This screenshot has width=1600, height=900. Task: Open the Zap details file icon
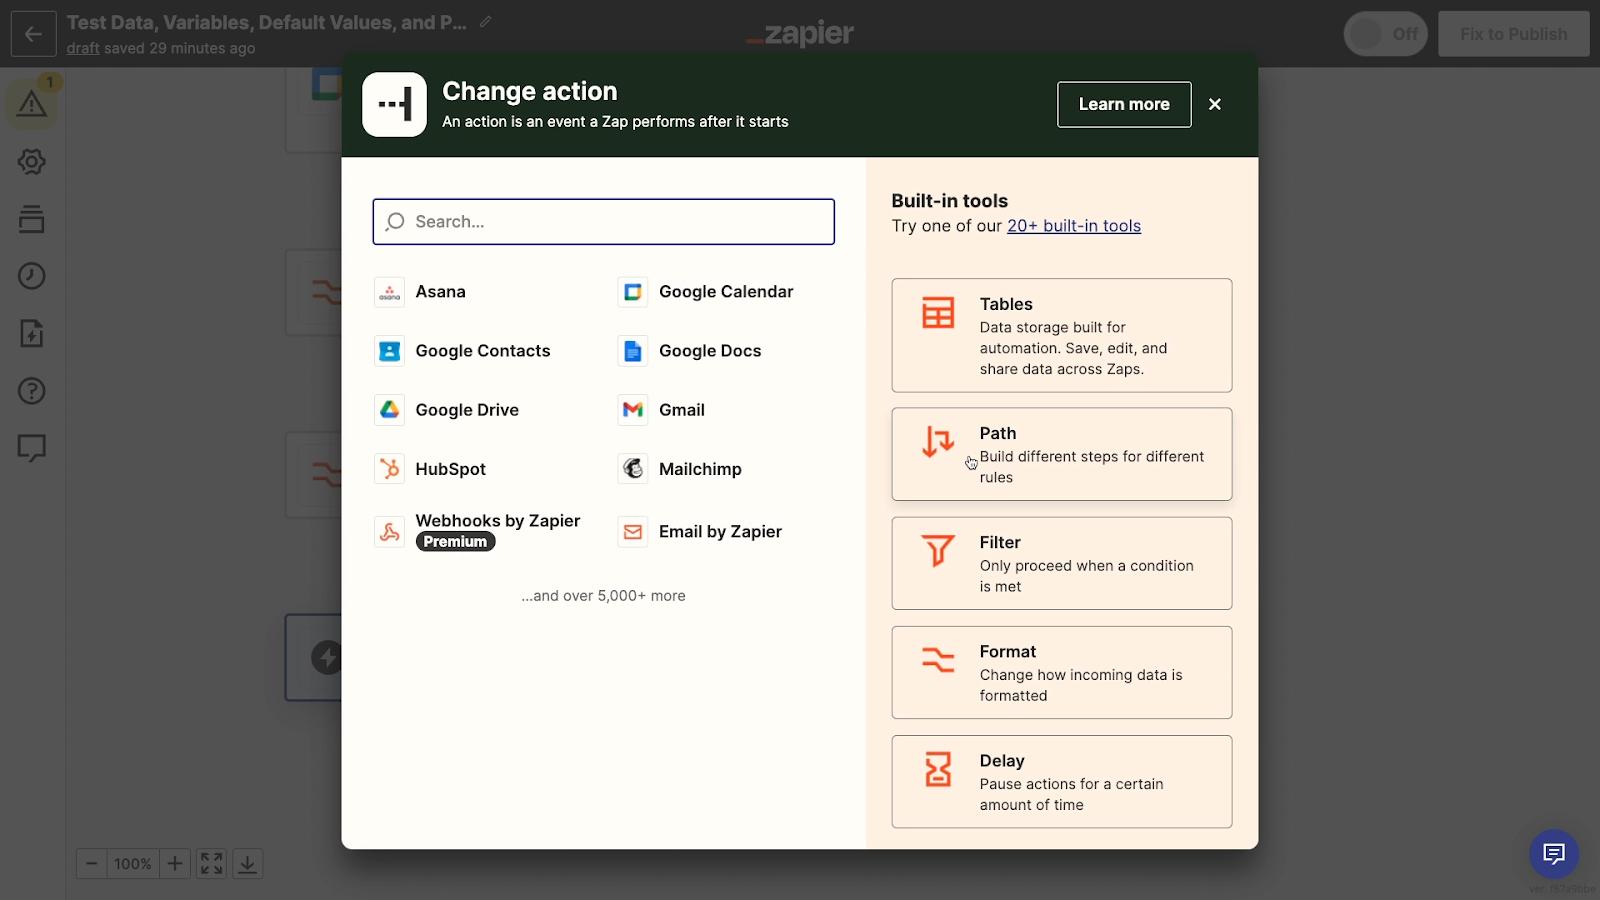32,333
